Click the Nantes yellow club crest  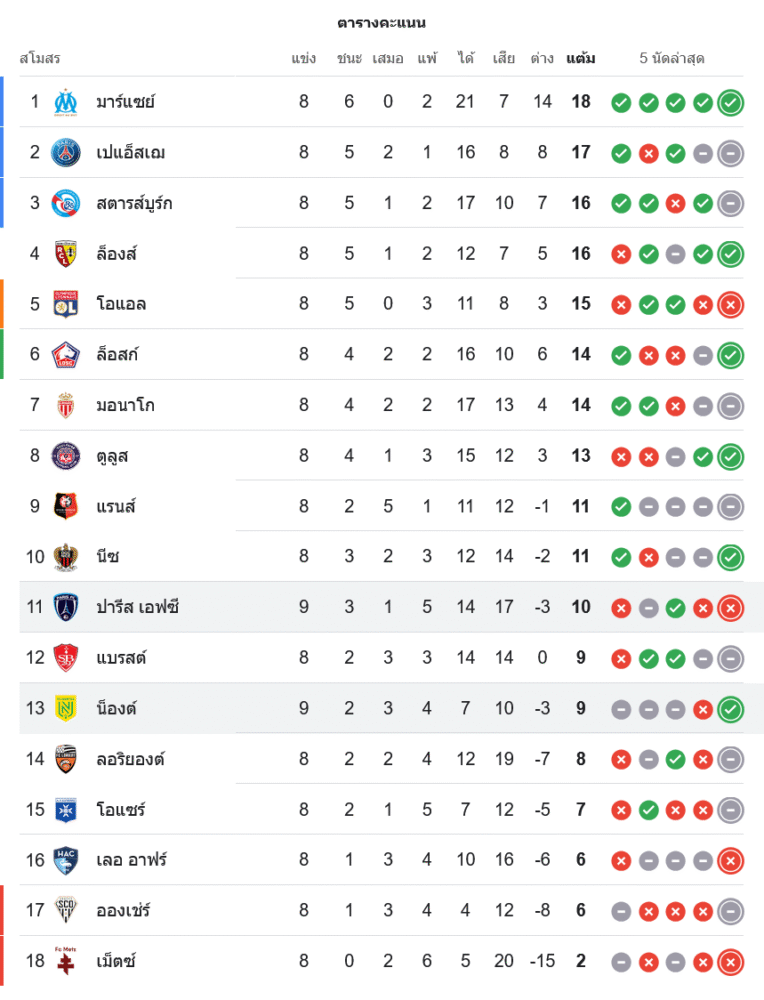click(x=66, y=708)
